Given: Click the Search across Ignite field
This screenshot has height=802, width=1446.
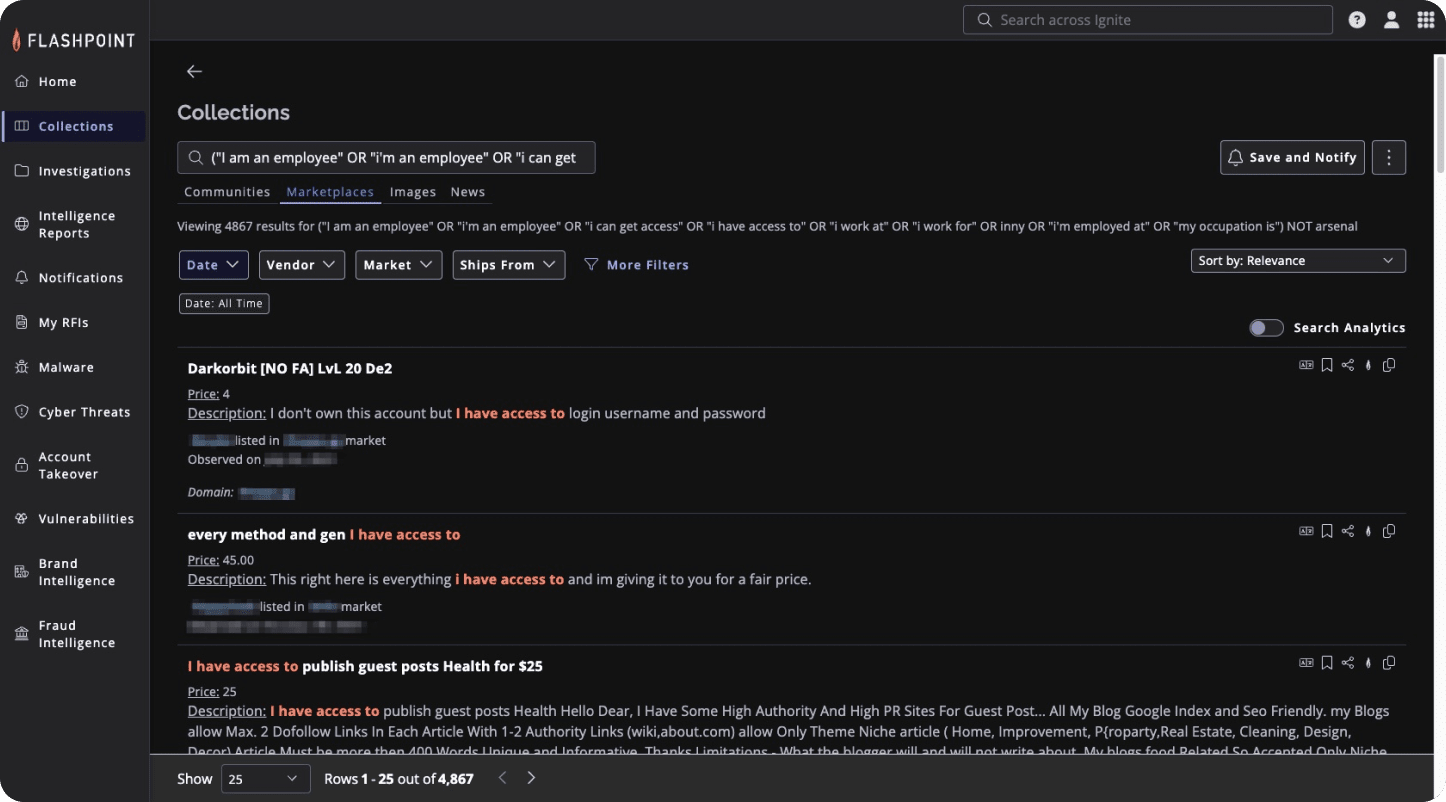Looking at the screenshot, I should coord(1147,20).
